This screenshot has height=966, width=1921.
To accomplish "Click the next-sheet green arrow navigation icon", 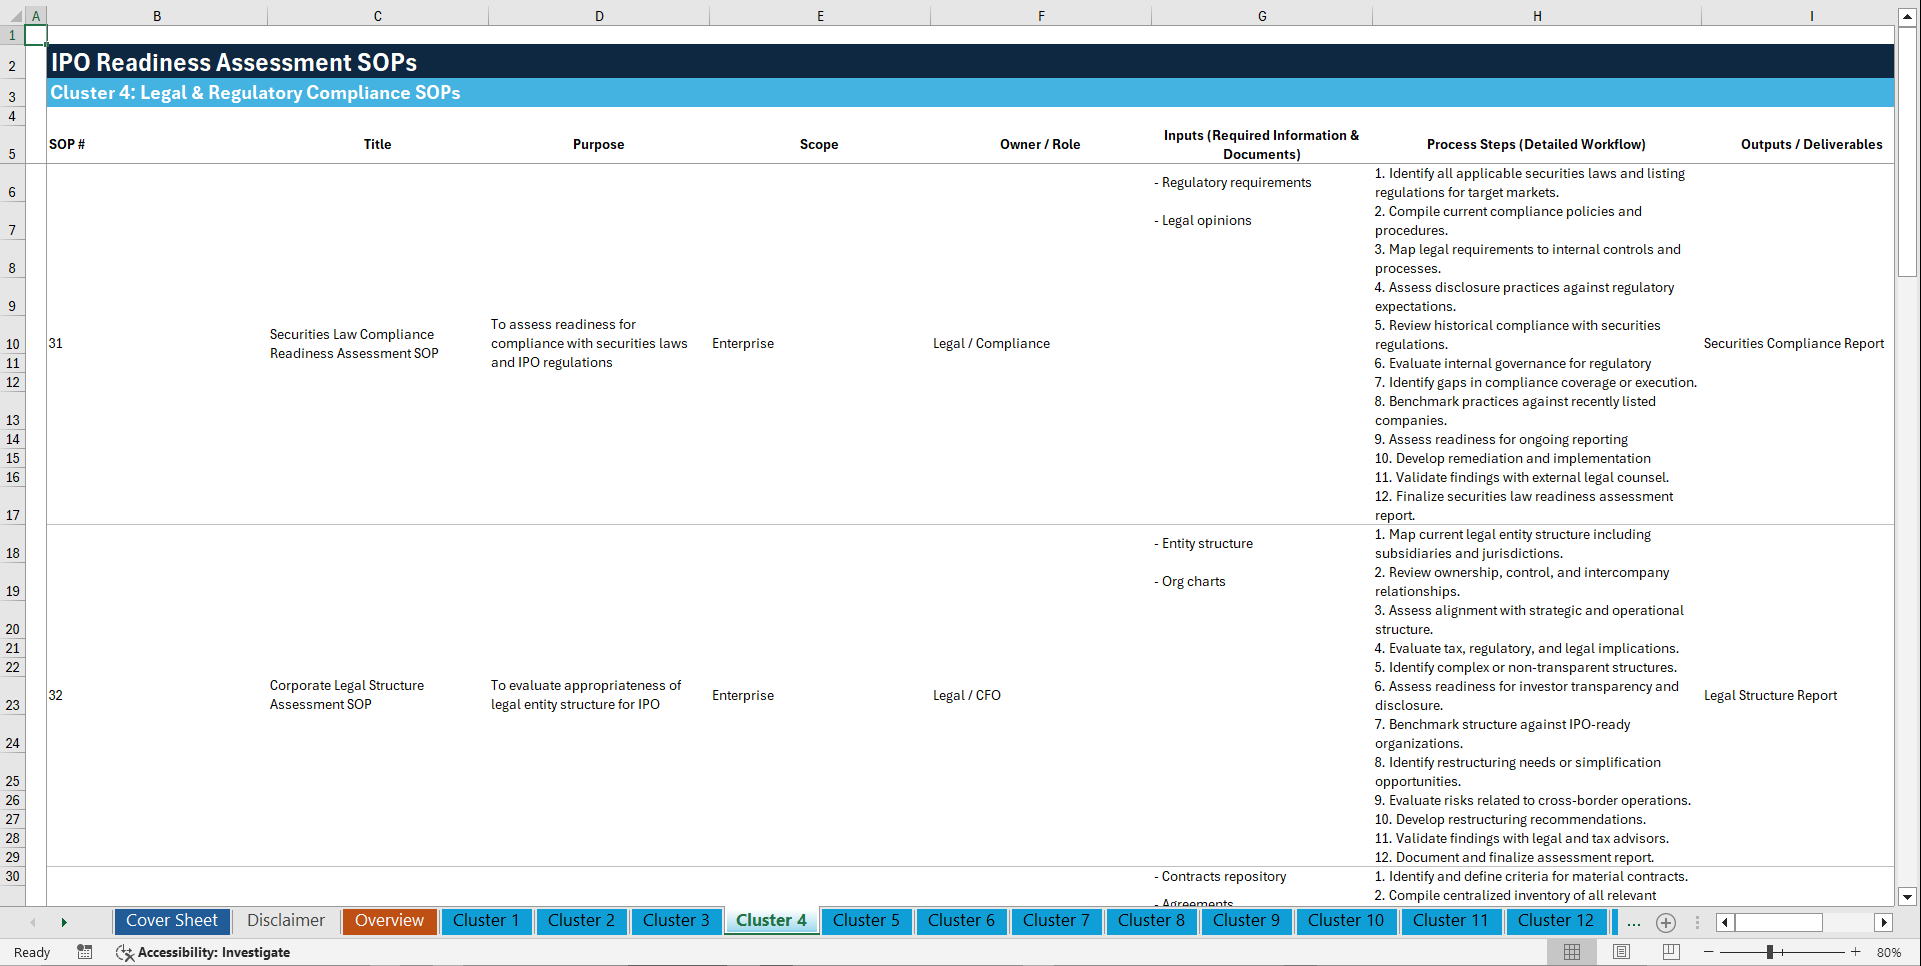I will [64, 922].
